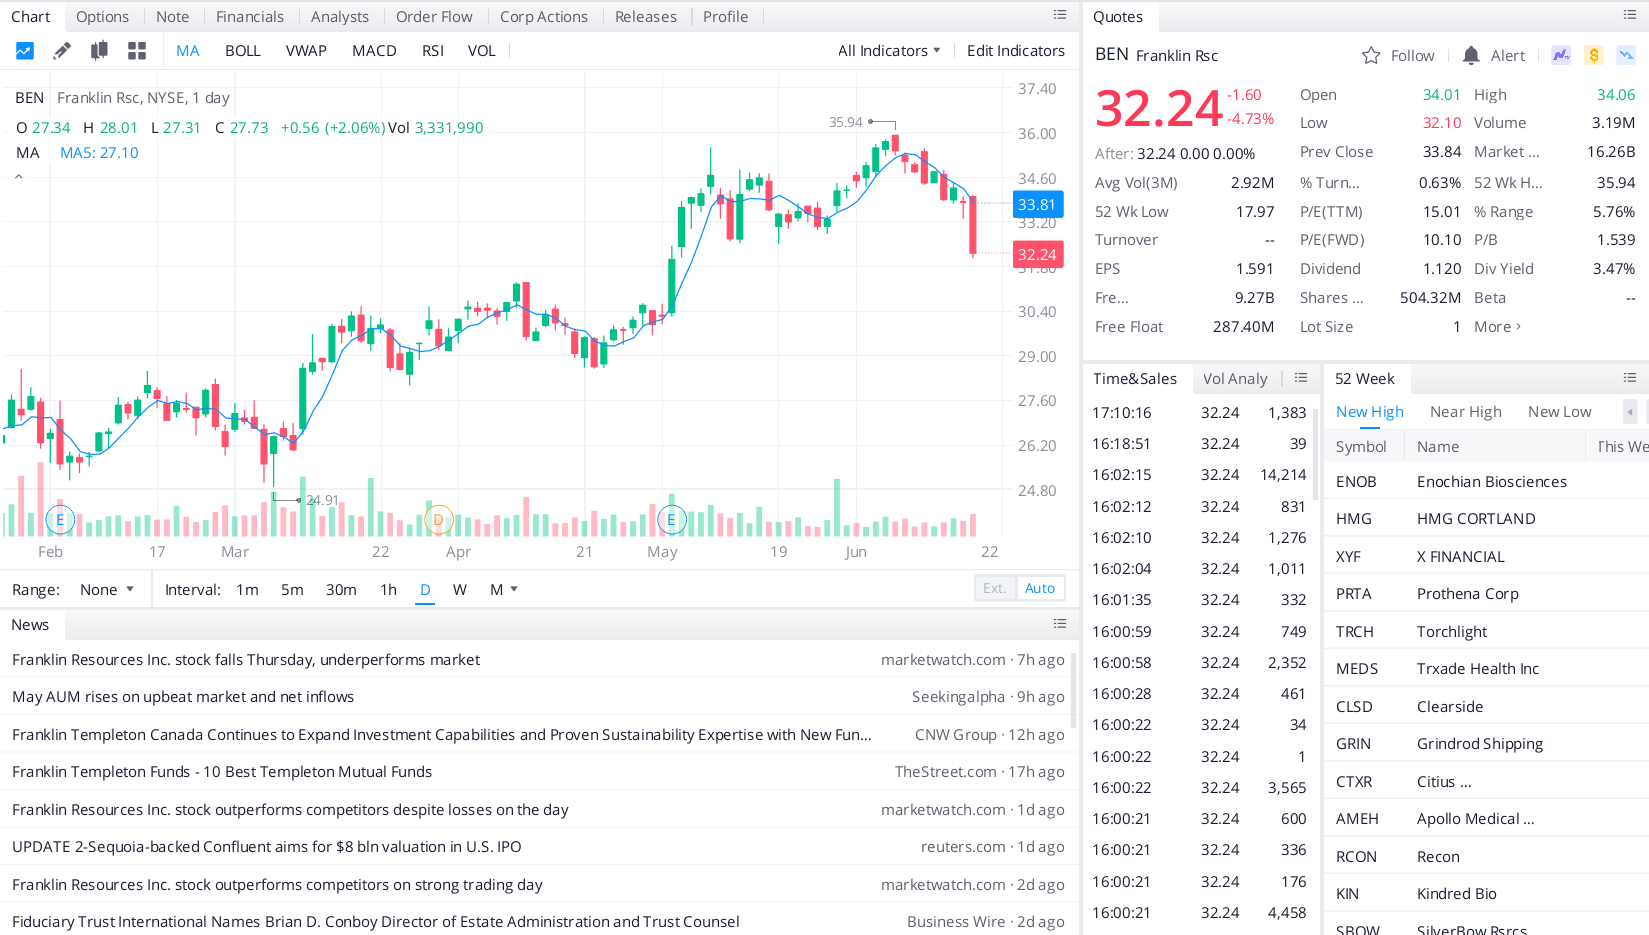The height and width of the screenshot is (935, 1649).
Task: Open news 'May AUM rises on upbeat market'
Action: coord(538,697)
